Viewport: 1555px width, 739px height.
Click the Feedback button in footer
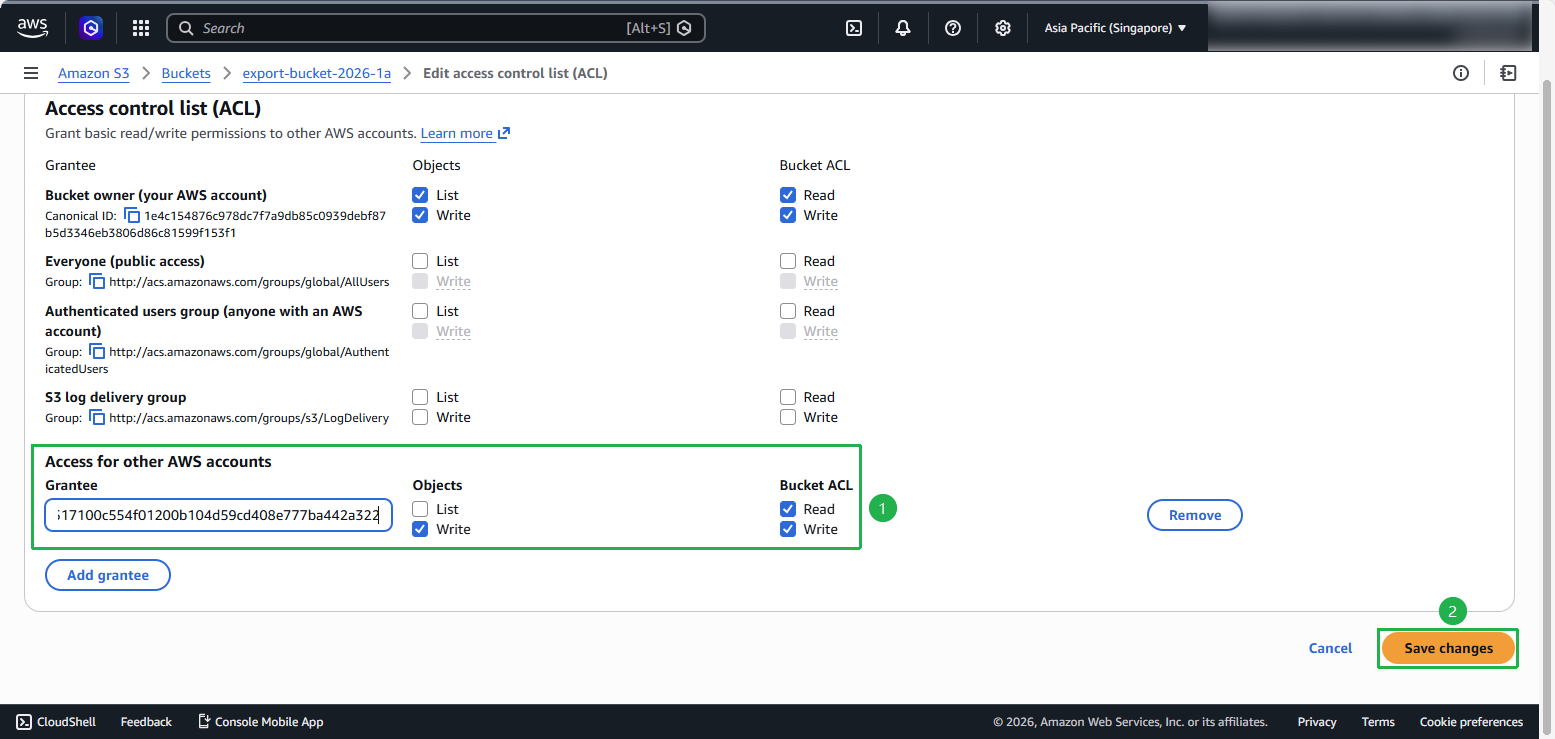[x=146, y=721]
